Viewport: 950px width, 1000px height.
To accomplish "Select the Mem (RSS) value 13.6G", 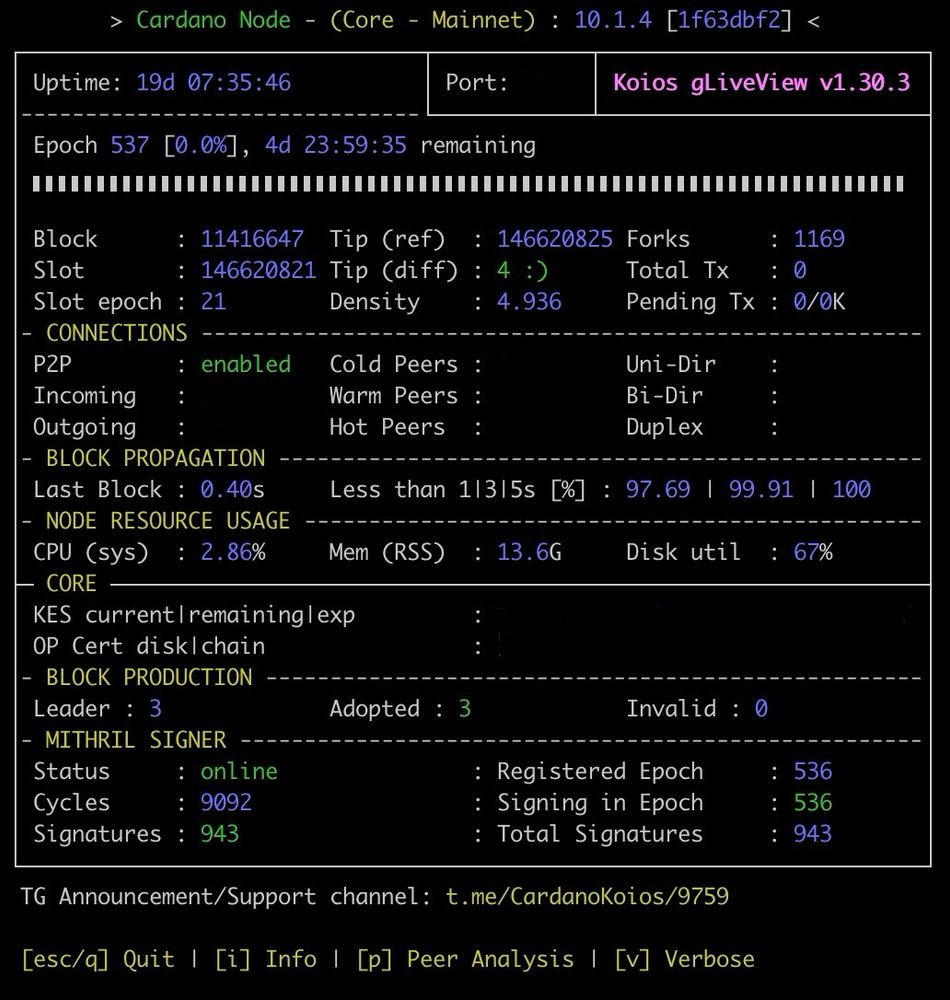I will pos(529,551).
